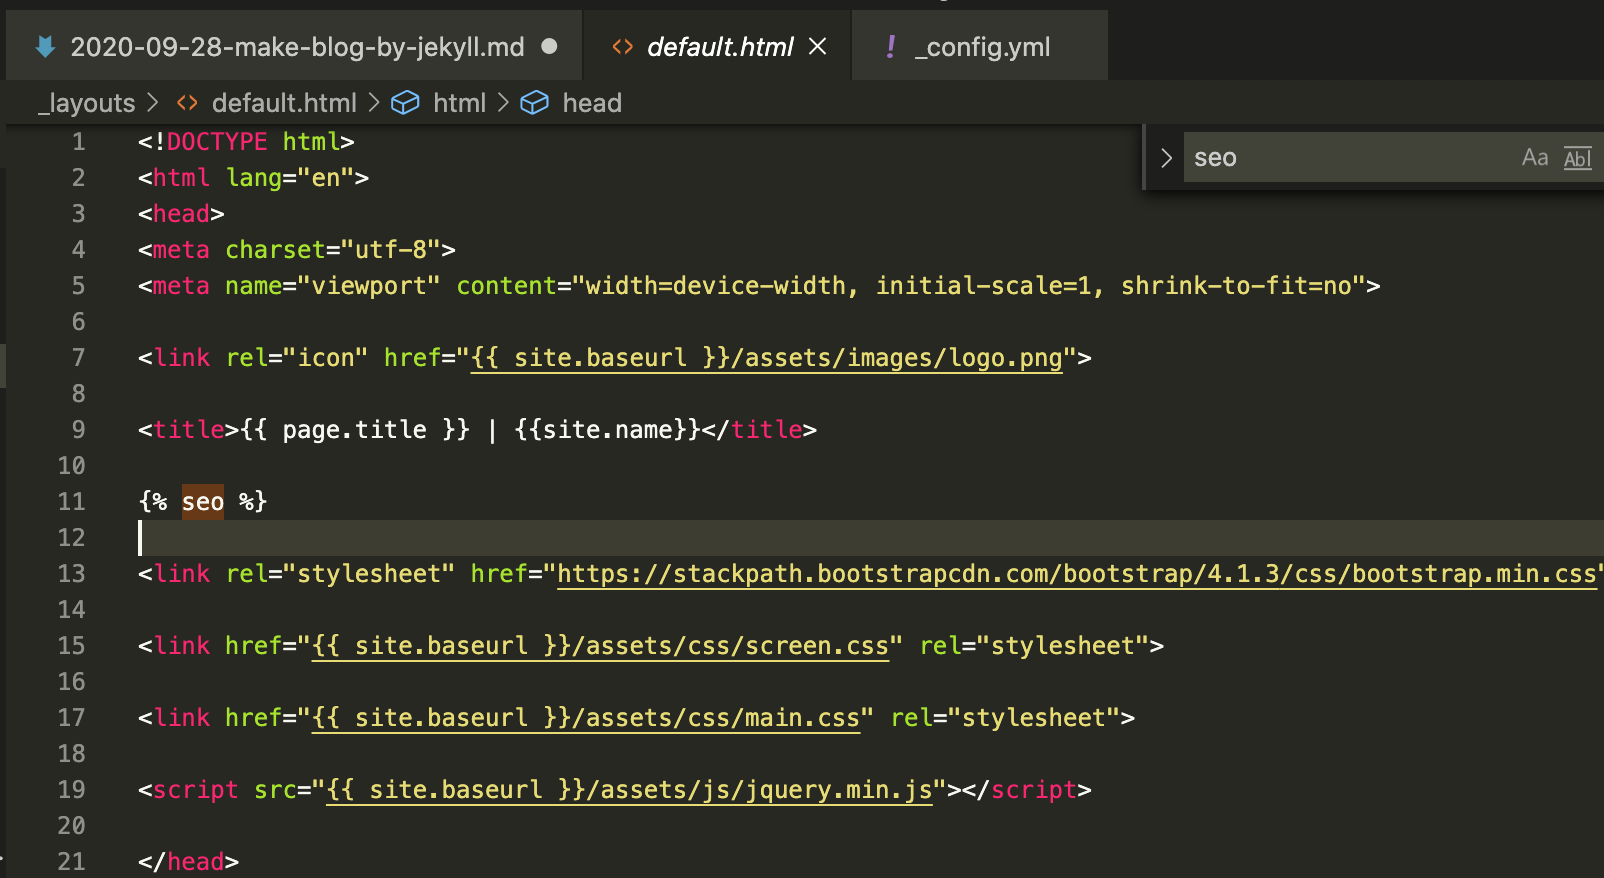The height and width of the screenshot is (878, 1604).
Task: Follow the bootstrapcdn stylesheet URL on line 13
Action: [x=1076, y=574]
